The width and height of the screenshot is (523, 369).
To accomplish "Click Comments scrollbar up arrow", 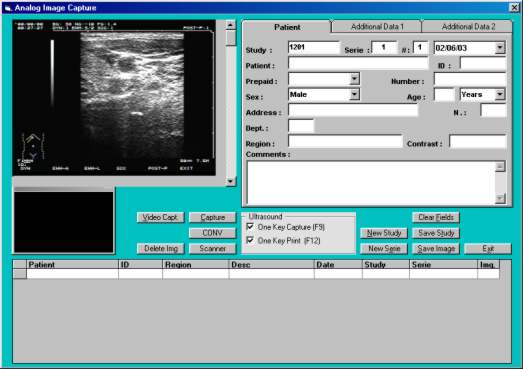I will tap(500, 166).
